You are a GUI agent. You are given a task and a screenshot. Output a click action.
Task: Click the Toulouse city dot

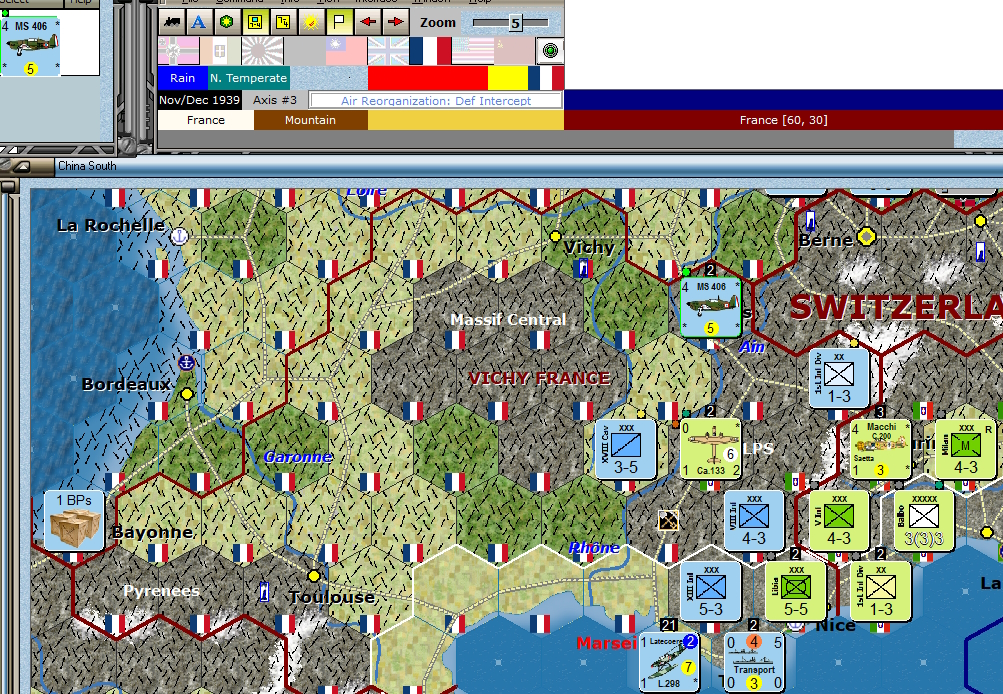point(313,576)
